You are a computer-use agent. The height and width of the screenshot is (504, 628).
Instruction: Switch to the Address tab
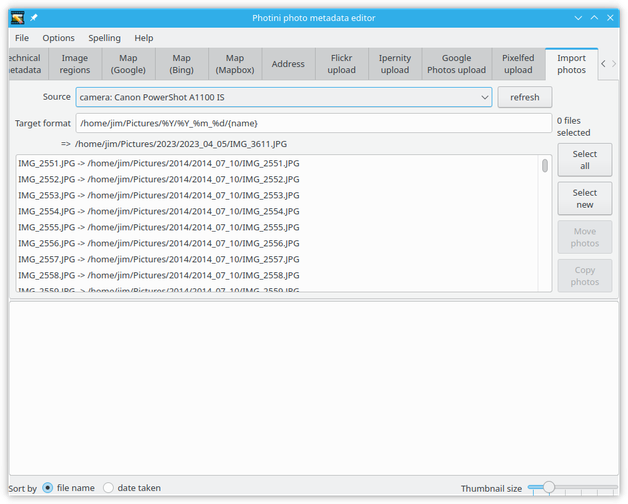pyautogui.click(x=288, y=64)
